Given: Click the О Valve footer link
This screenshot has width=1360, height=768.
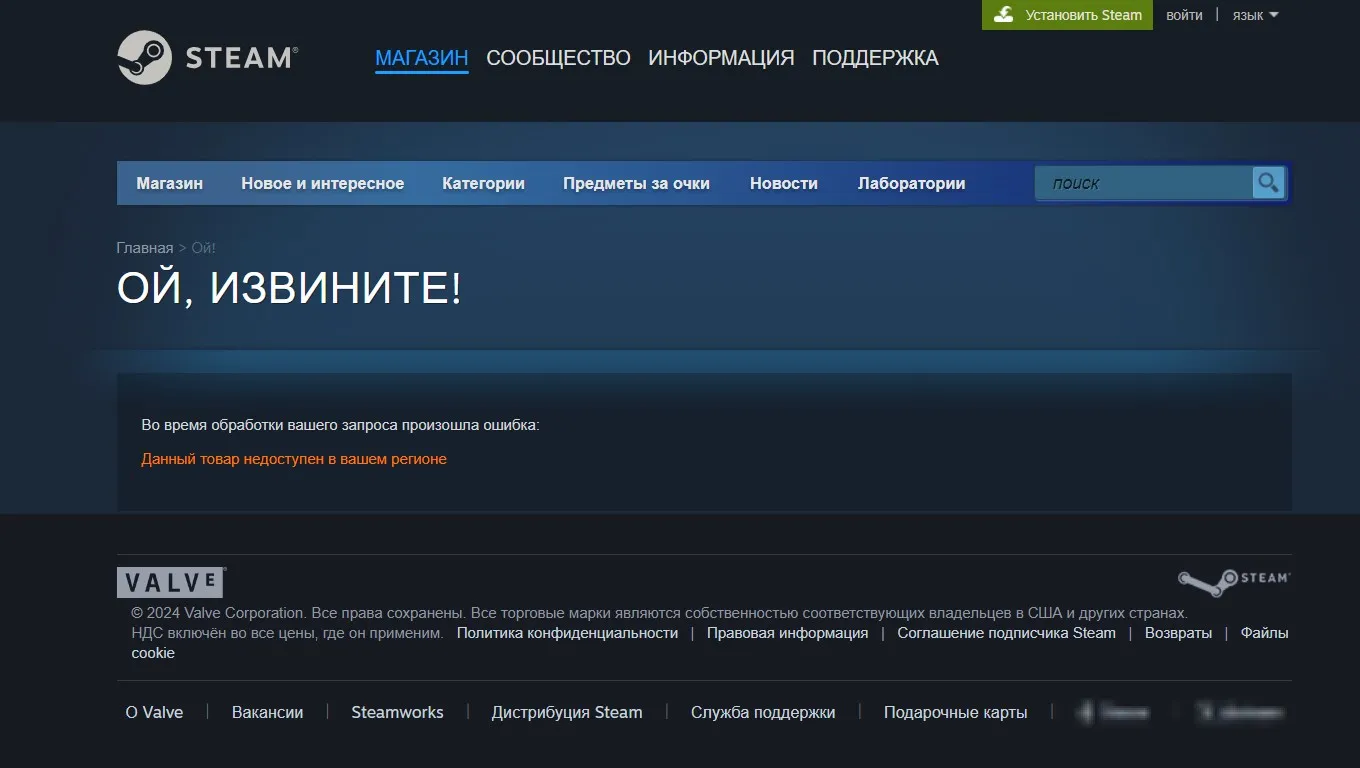Looking at the screenshot, I should coord(154,712).
